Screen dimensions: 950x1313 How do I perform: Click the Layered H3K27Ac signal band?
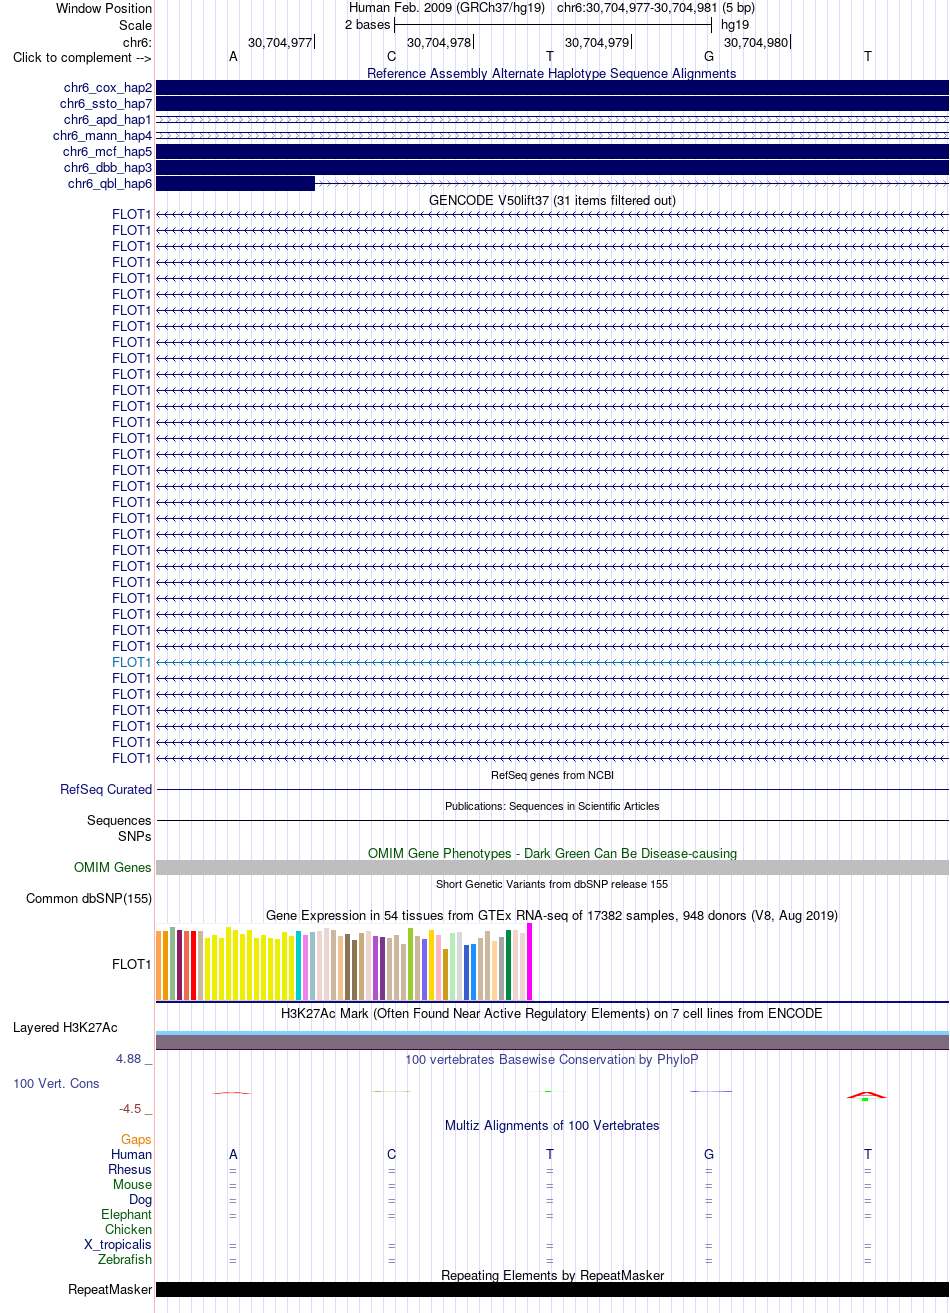tap(552, 1040)
